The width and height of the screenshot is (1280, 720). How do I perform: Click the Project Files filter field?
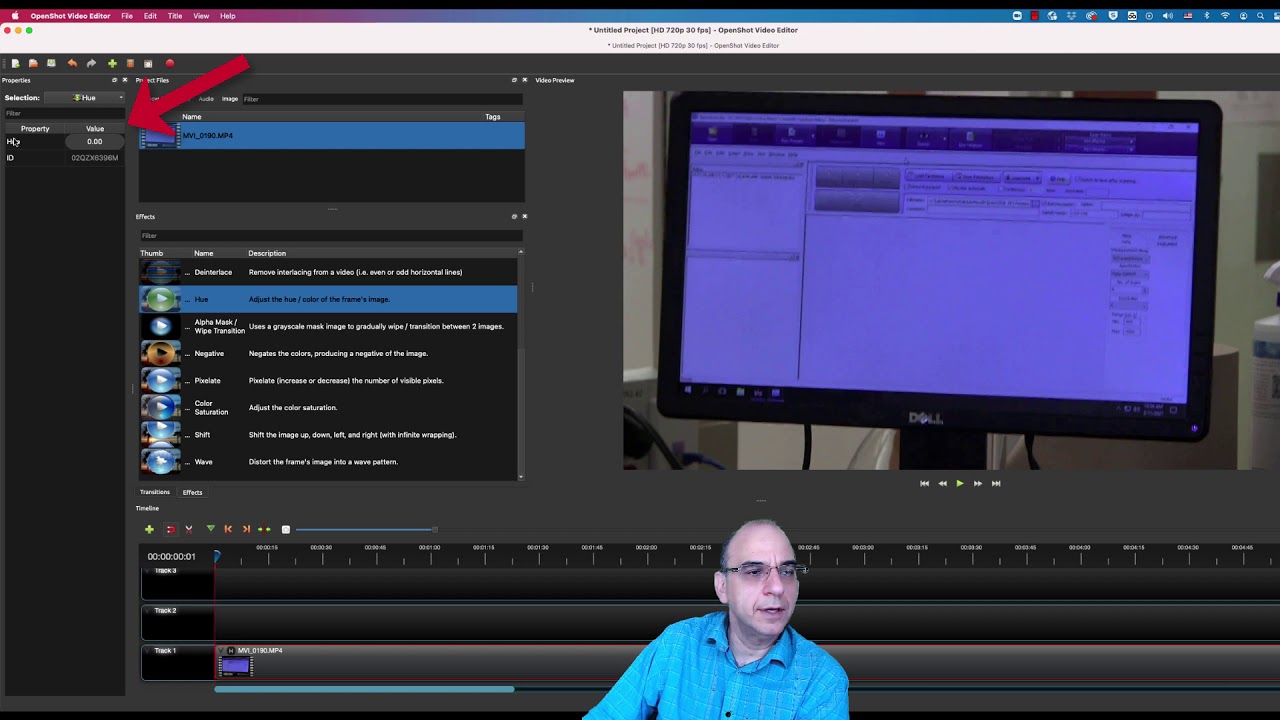tap(382, 99)
